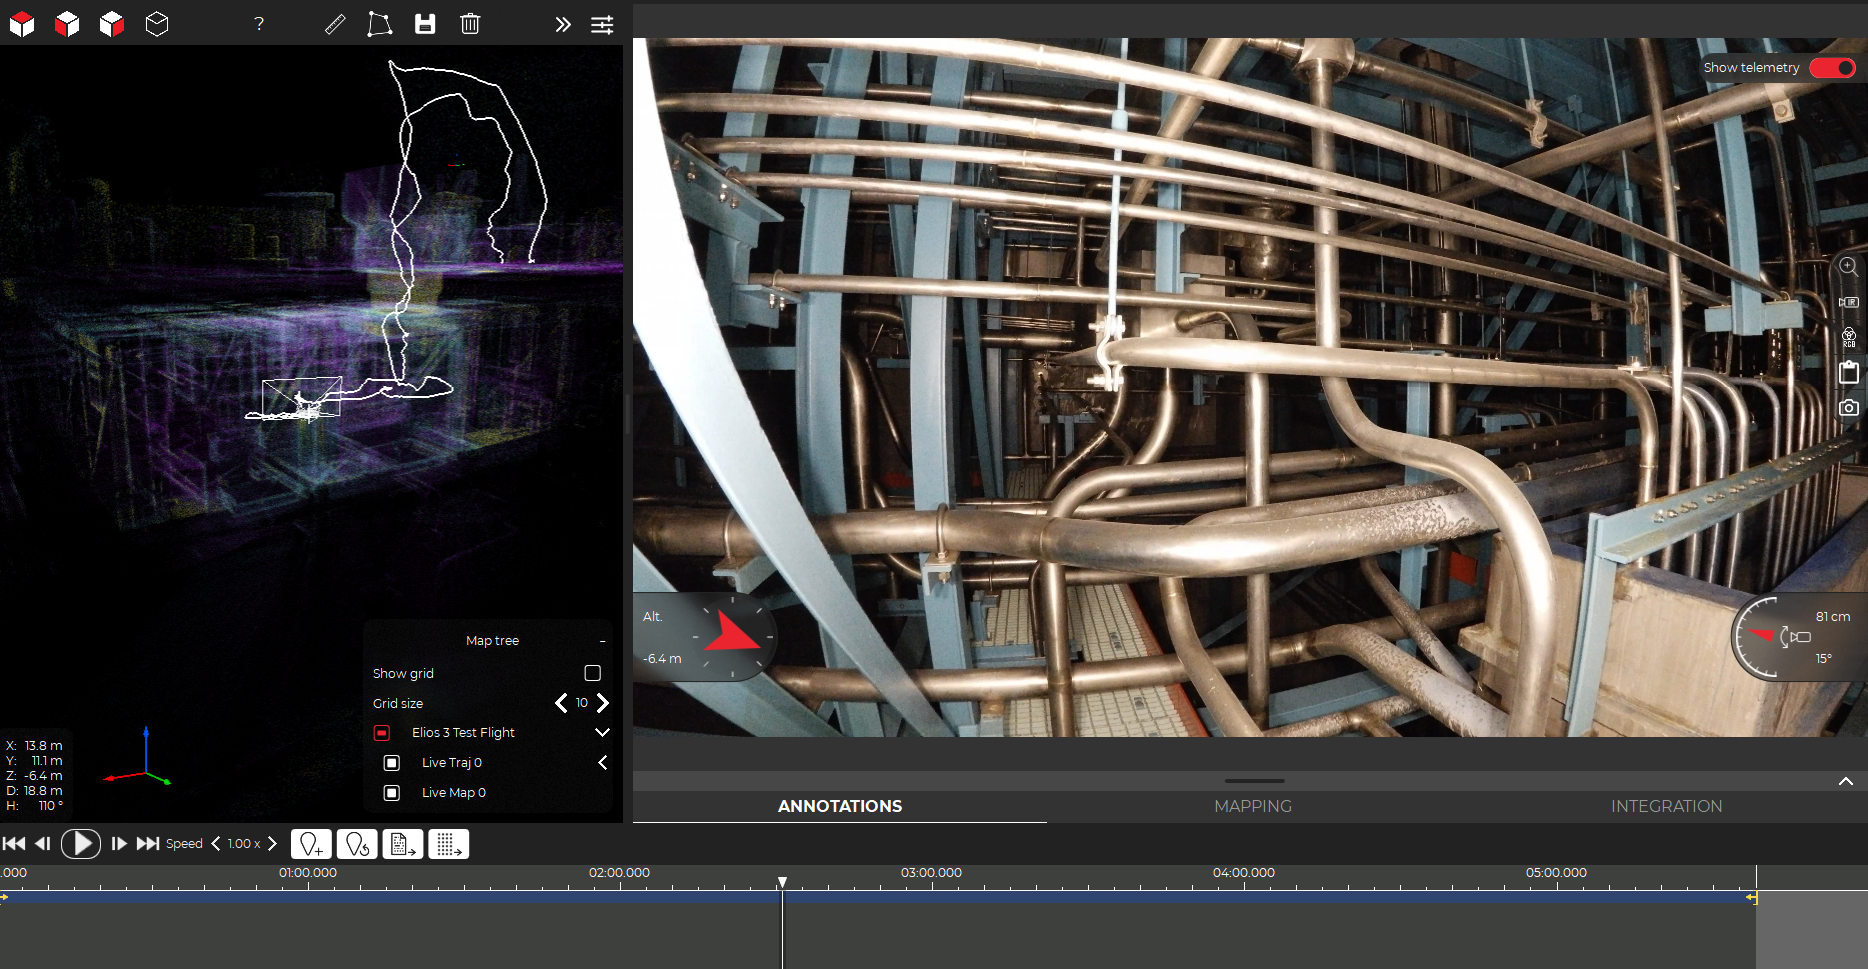
Task: Click the export report document icon
Action: (403, 844)
